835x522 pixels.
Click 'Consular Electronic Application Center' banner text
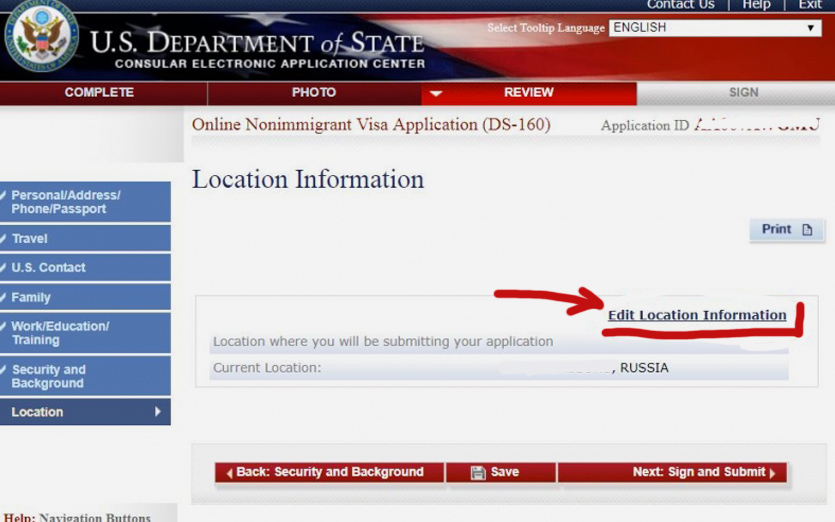click(x=270, y=64)
